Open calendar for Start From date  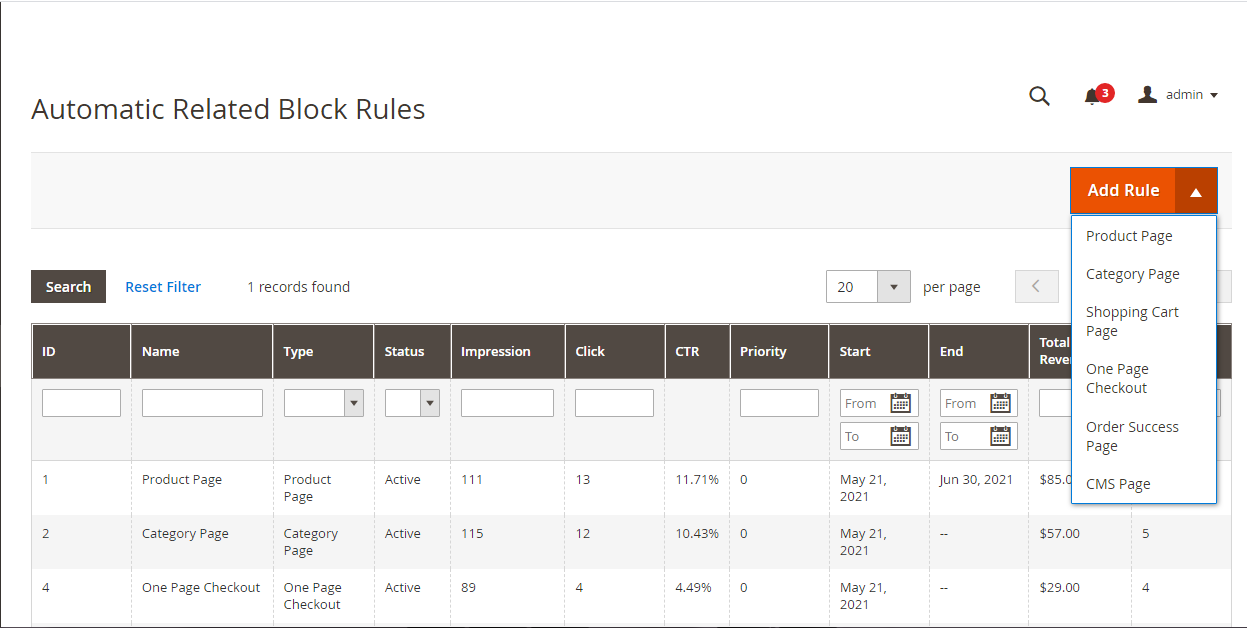pyautogui.click(x=901, y=403)
